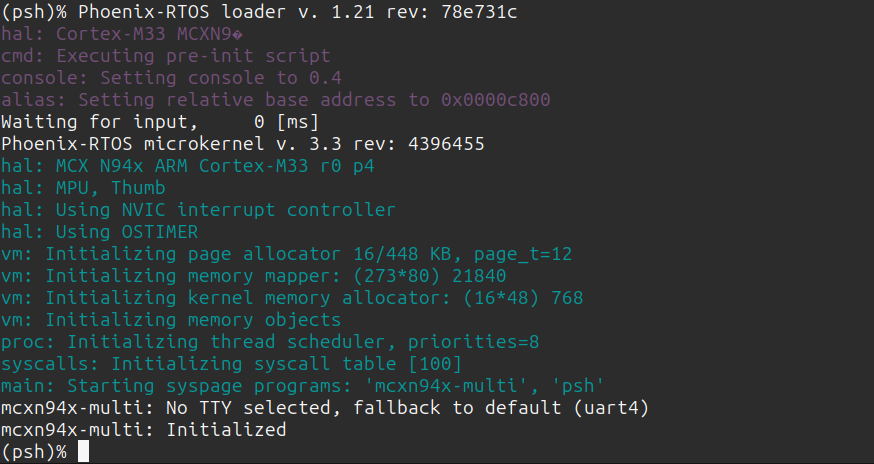This screenshot has width=874, height=464.
Task: Click 'priorities=8' in scheduler line
Action: pyautogui.click(x=474, y=342)
